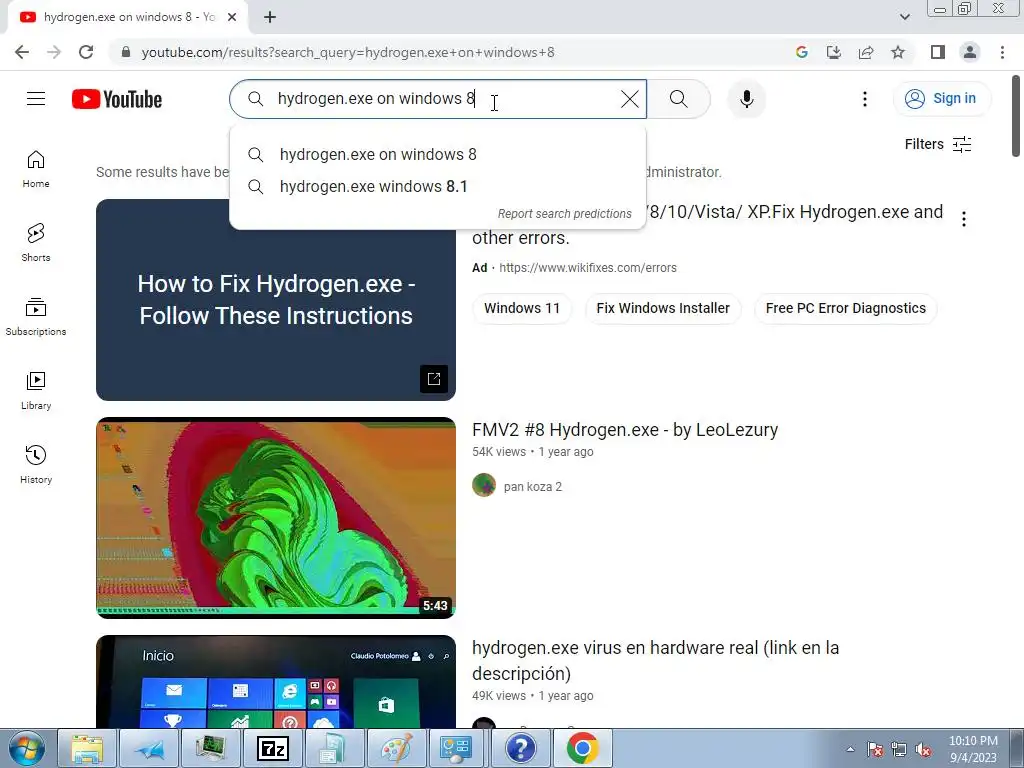This screenshot has width=1024, height=768.
Task: Go to Home in sidebar
Action: pyautogui.click(x=36, y=169)
